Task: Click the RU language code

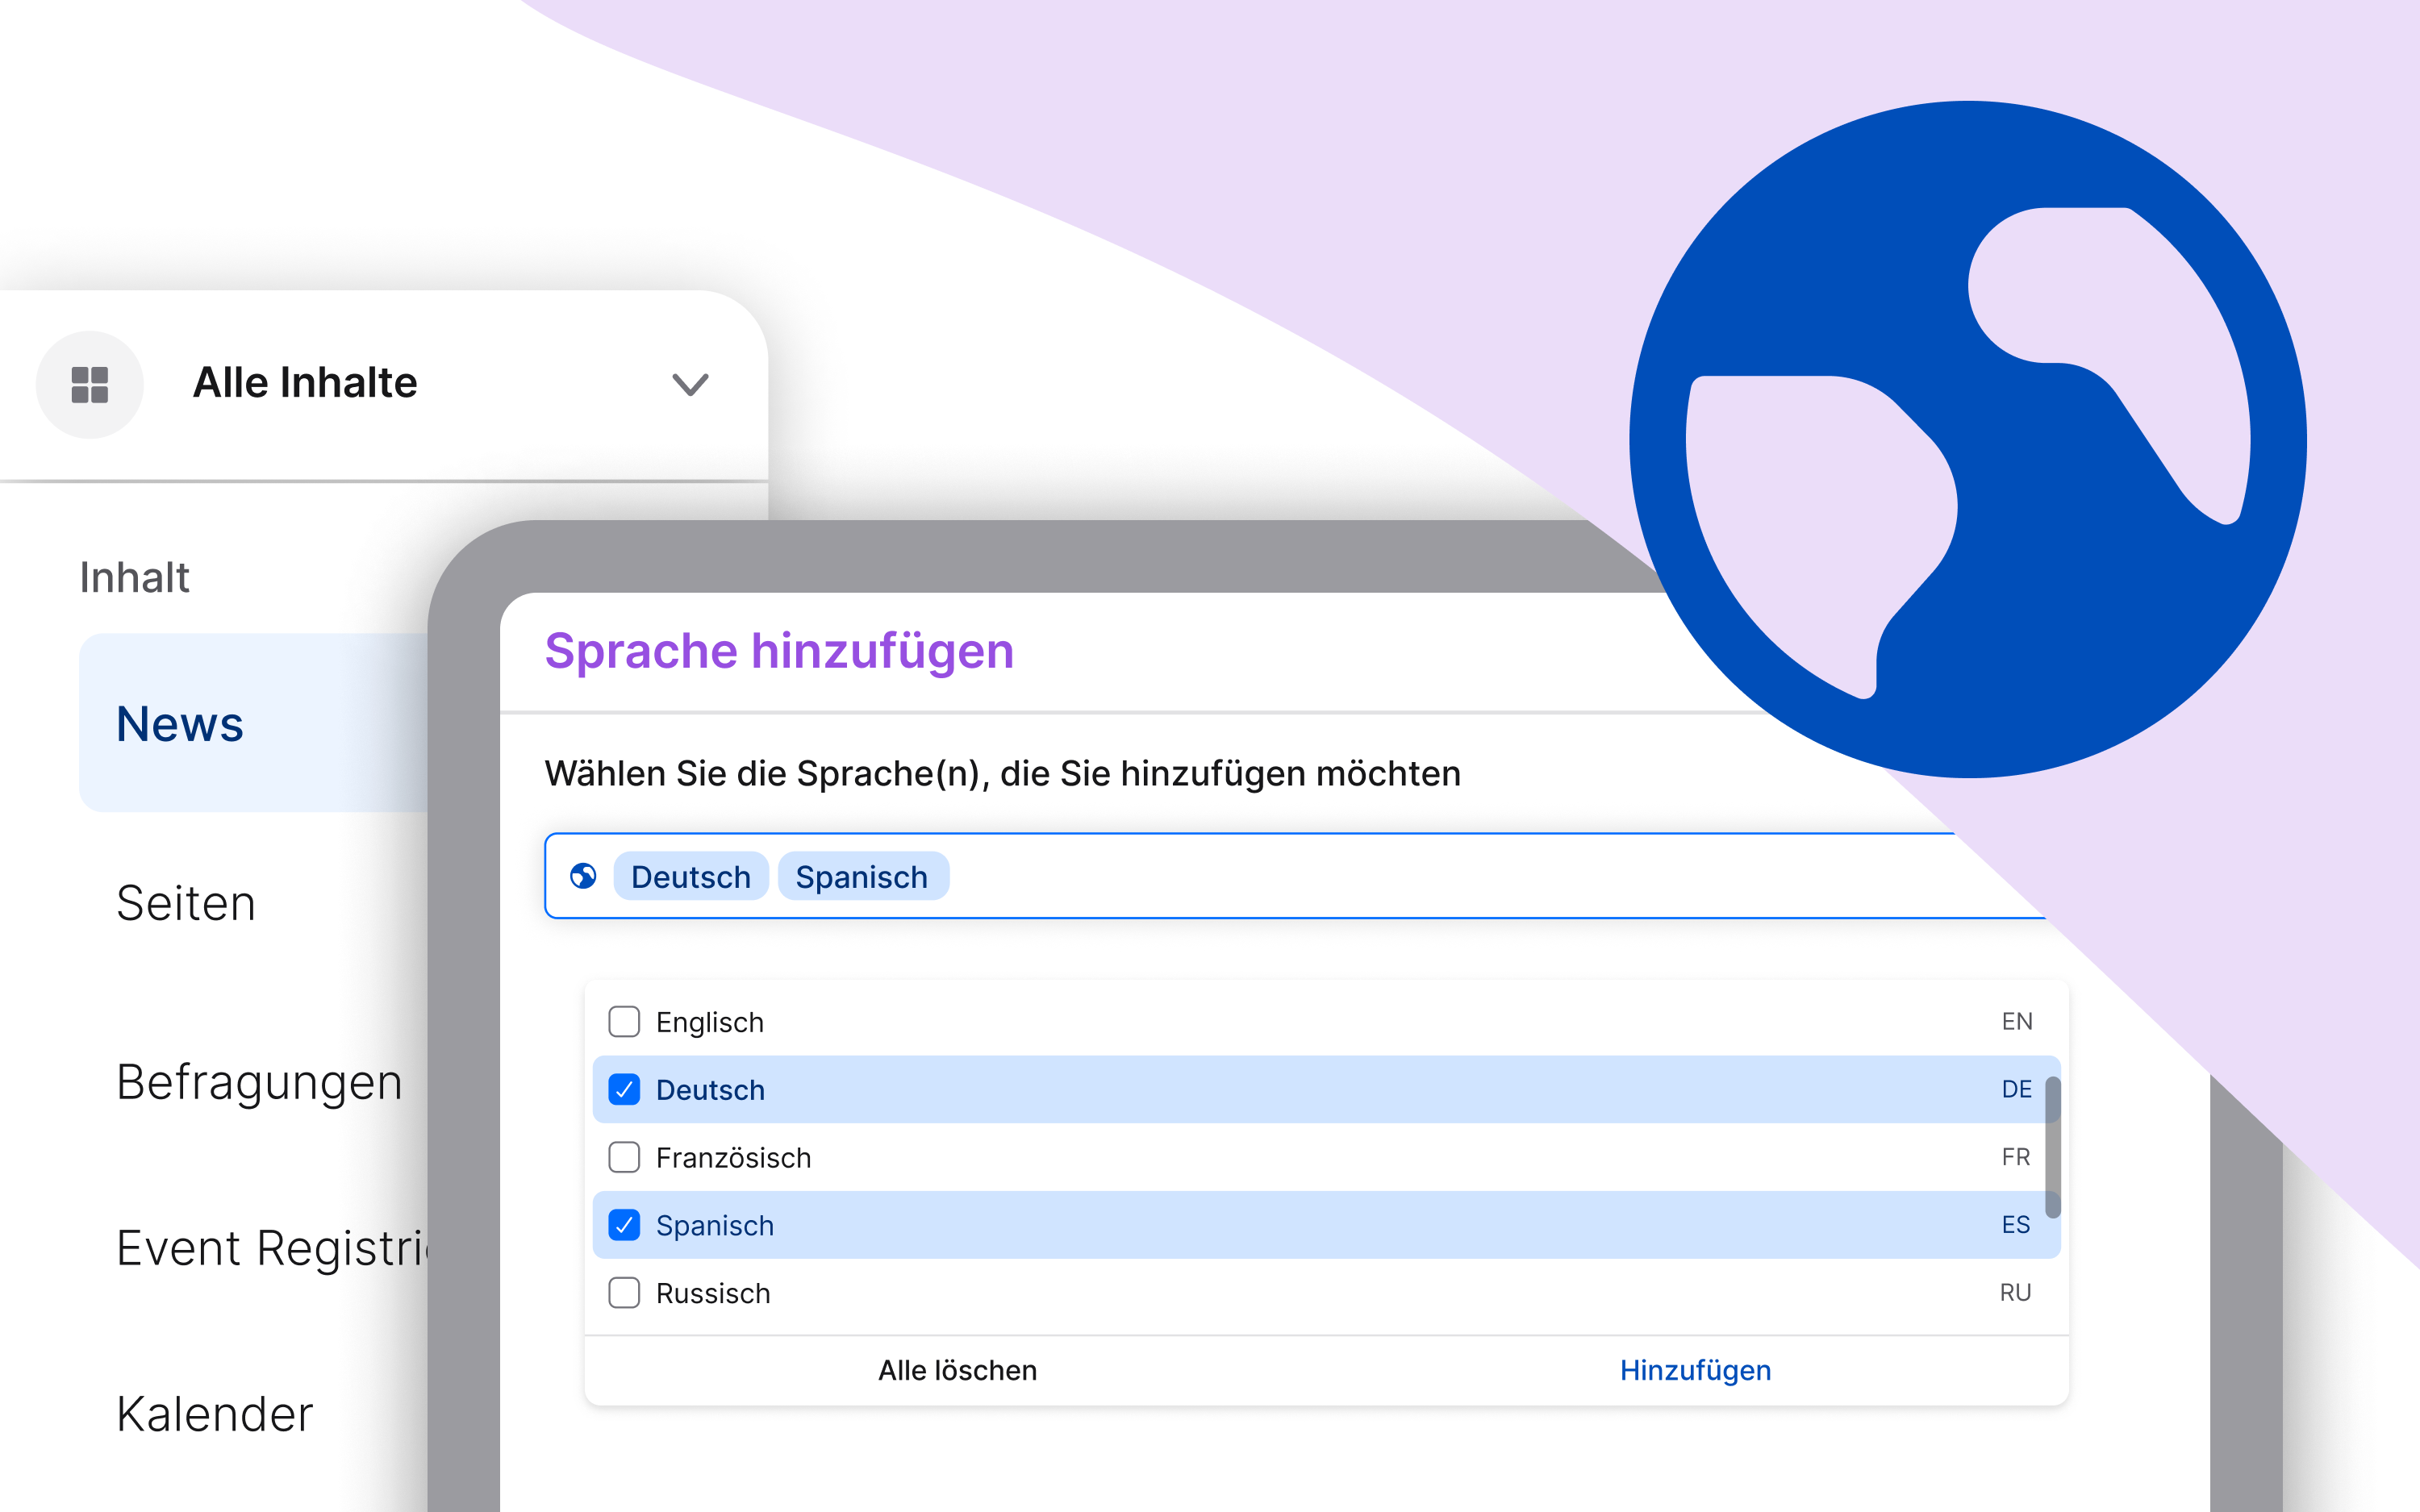Action: (x=2015, y=1293)
